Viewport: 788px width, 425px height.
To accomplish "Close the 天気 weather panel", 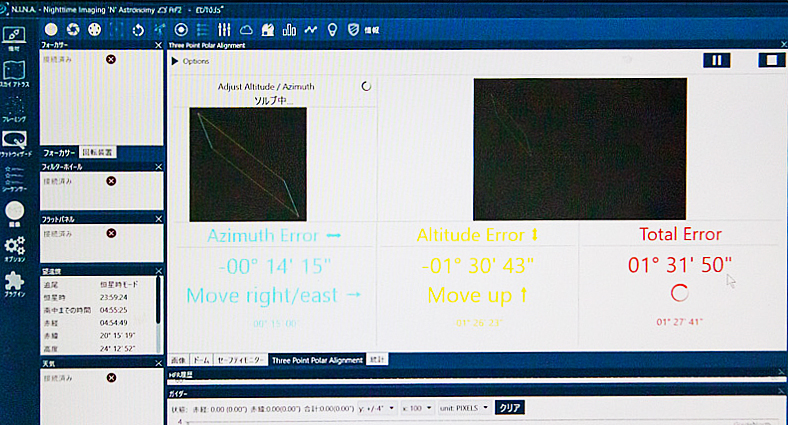I will click(x=159, y=363).
